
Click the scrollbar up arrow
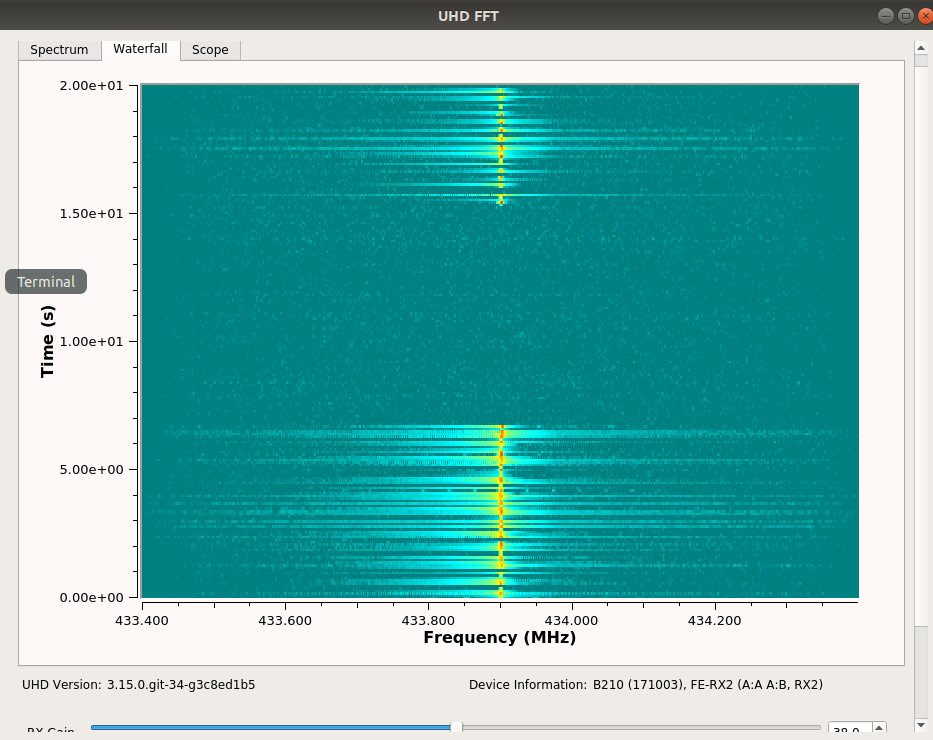(921, 46)
